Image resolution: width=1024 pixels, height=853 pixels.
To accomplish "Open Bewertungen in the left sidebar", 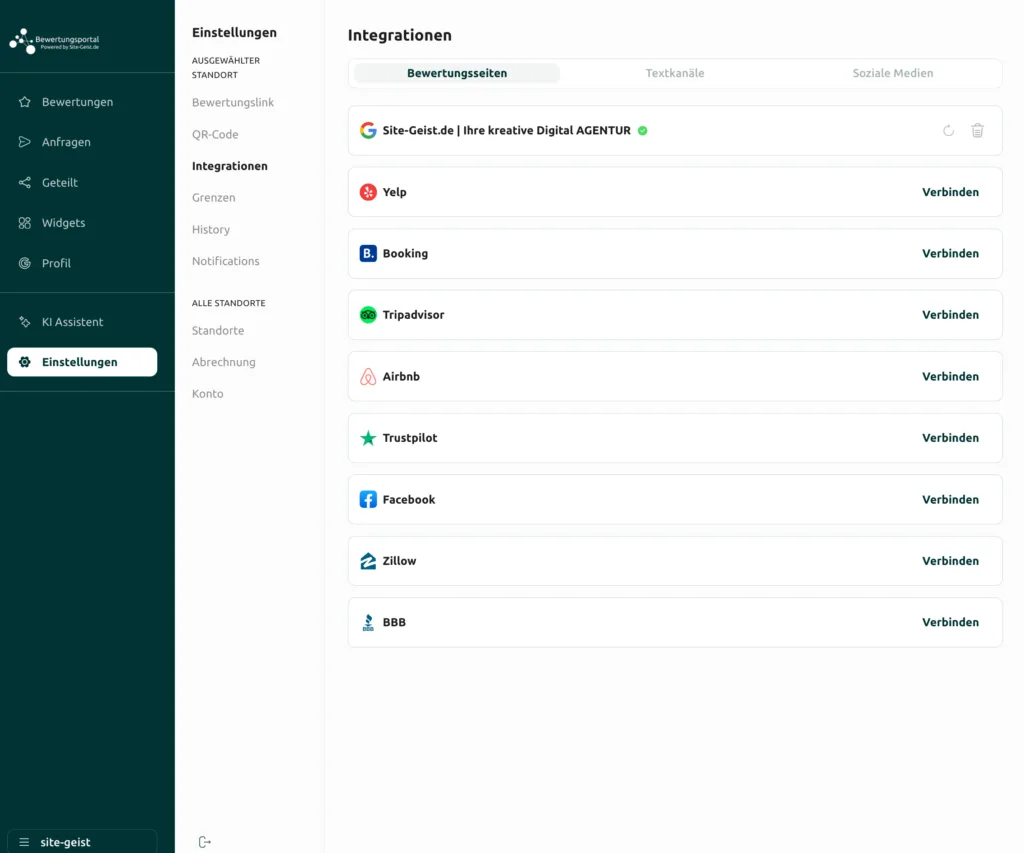I will tap(77, 102).
